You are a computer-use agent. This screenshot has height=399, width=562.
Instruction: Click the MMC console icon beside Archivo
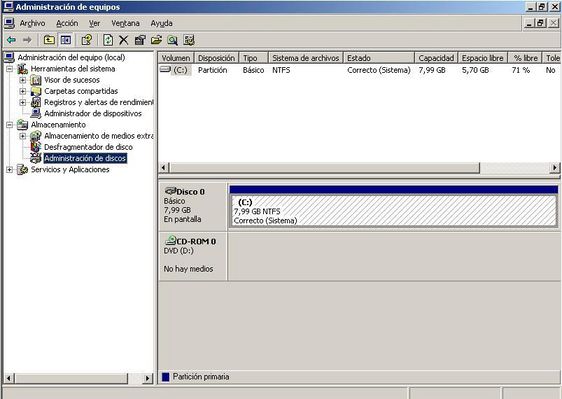(x=9, y=23)
